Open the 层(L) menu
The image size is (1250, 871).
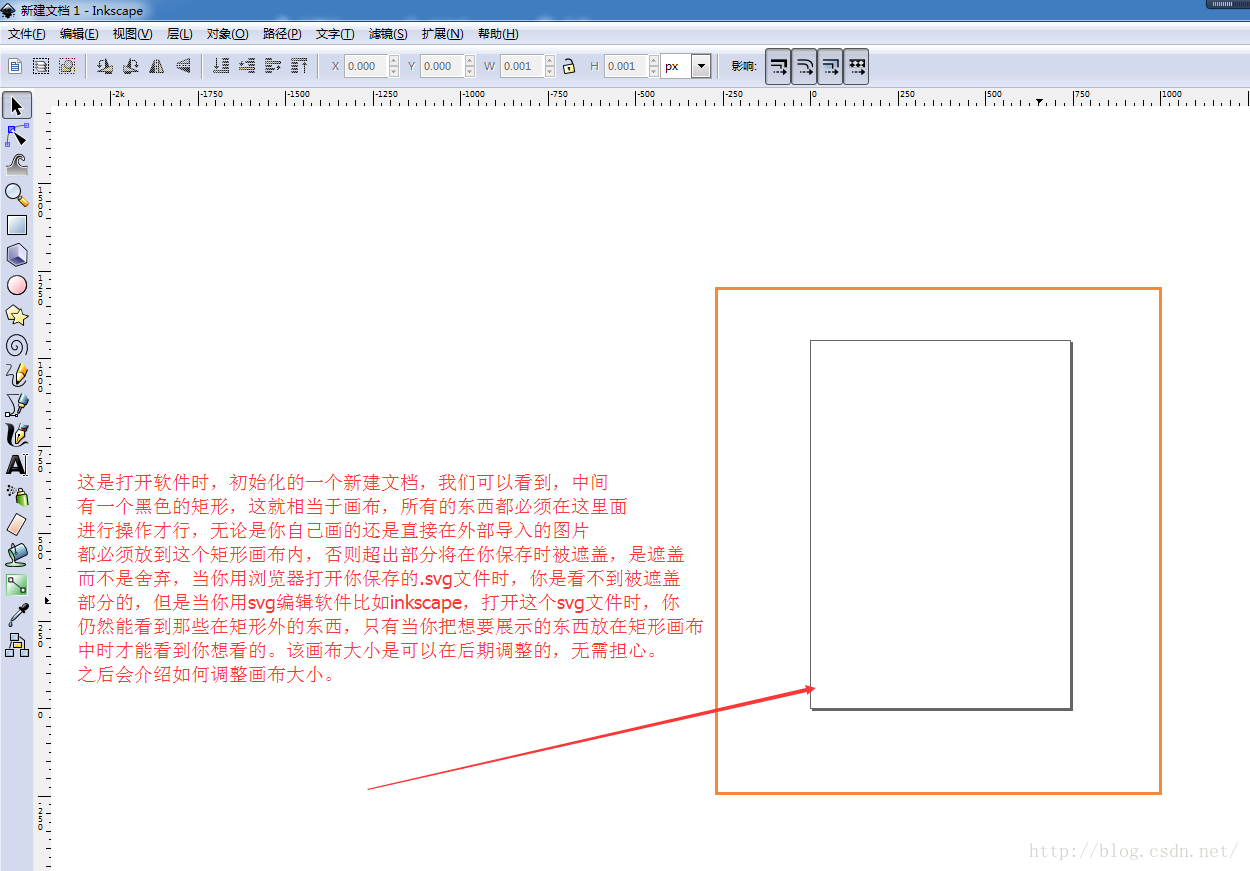tap(180, 34)
